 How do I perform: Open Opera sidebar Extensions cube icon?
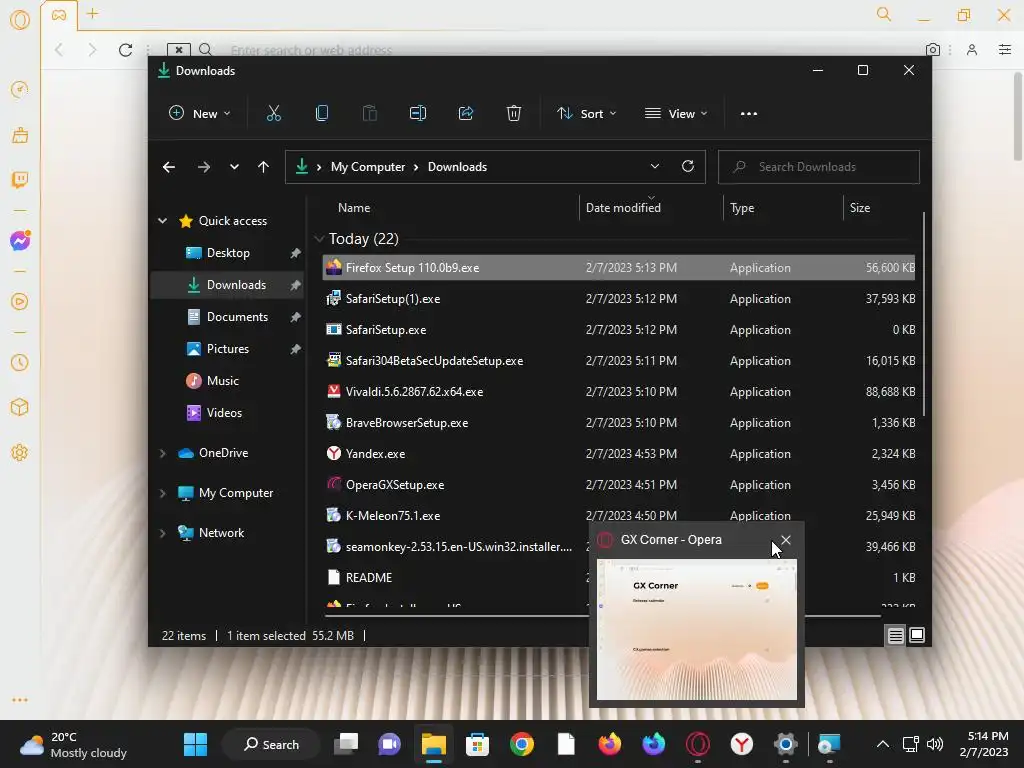[20, 408]
